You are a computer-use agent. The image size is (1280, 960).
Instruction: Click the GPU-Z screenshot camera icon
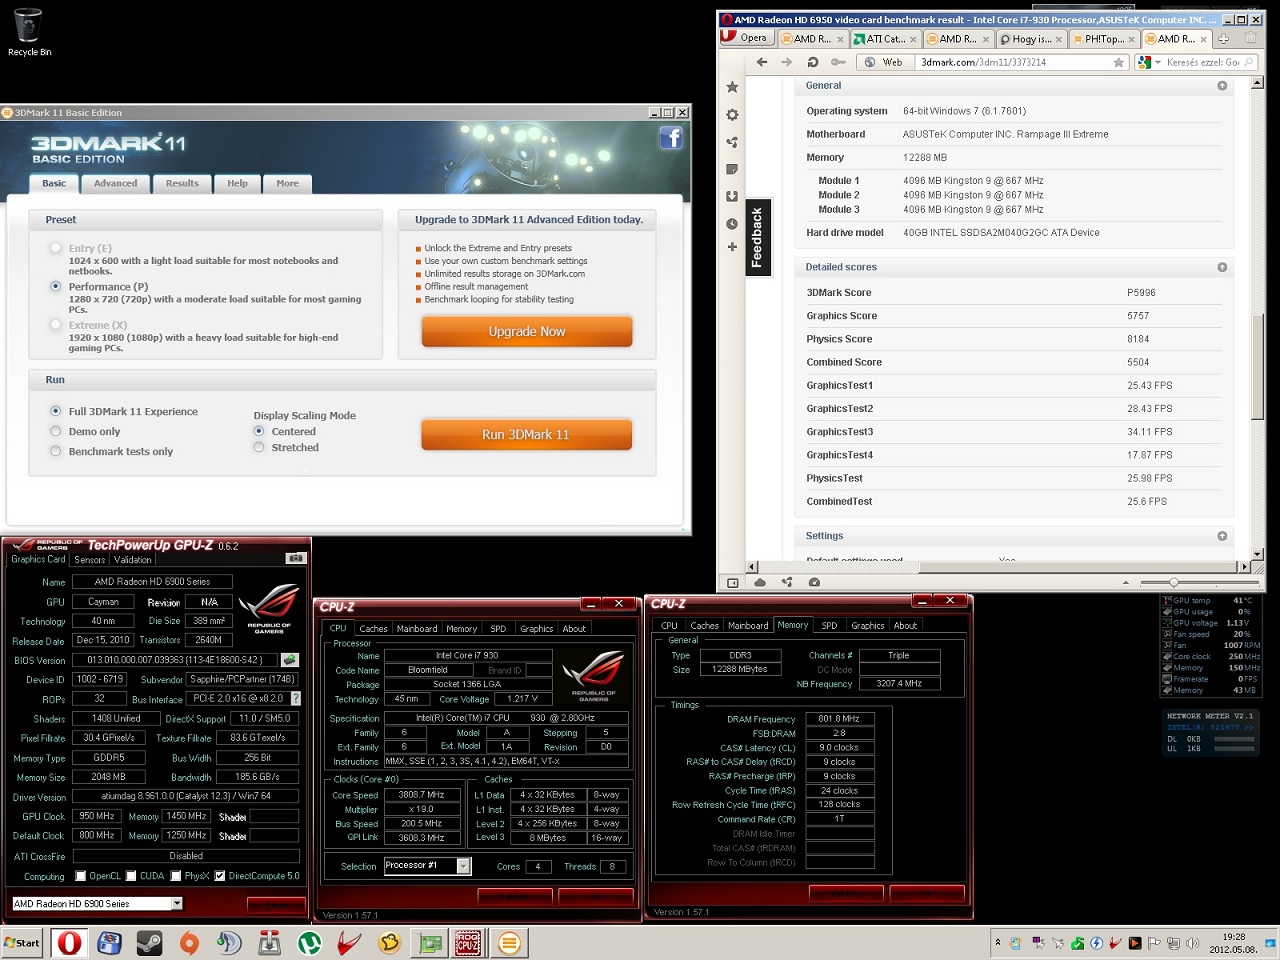[295, 558]
